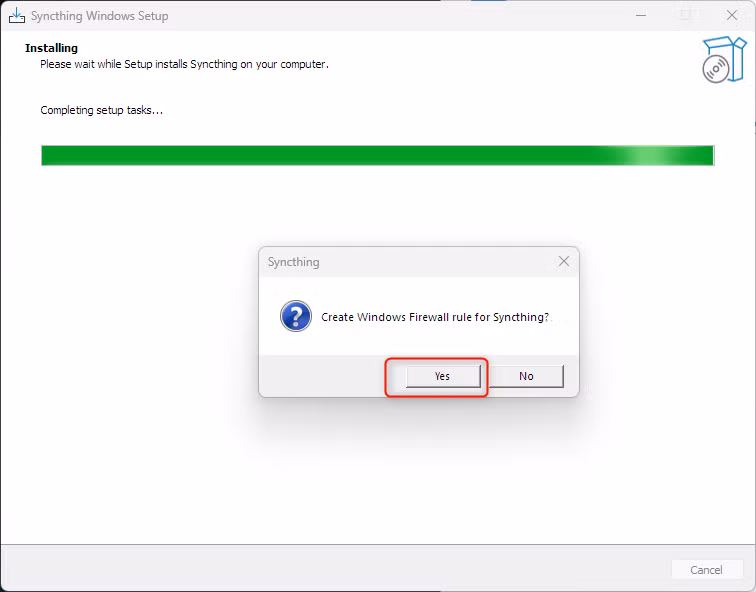Close the Syncthing Windows Setup window
Screen dimensions: 756x592
coord(732,15)
